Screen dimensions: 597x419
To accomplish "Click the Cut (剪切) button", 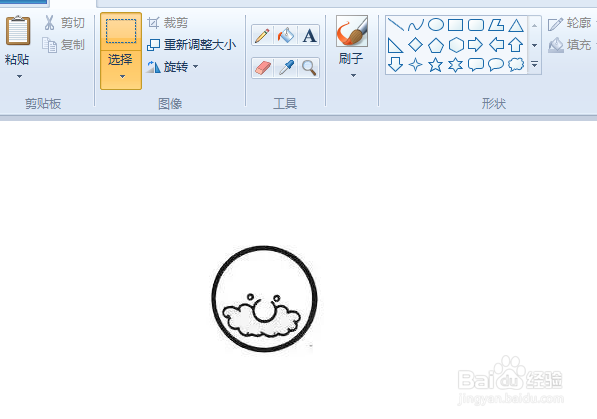I will (x=64, y=23).
